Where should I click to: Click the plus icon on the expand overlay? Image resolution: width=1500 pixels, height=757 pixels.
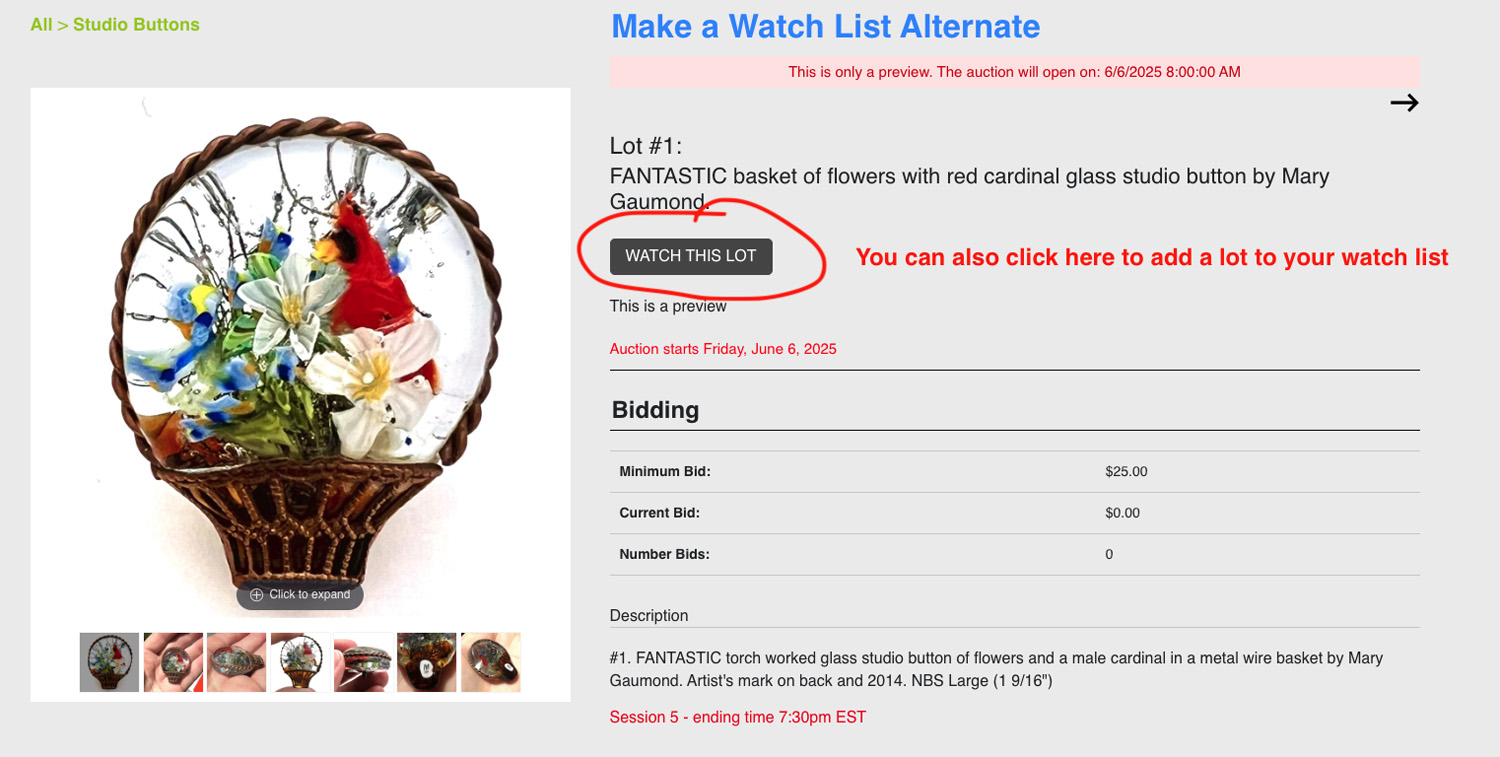257,595
